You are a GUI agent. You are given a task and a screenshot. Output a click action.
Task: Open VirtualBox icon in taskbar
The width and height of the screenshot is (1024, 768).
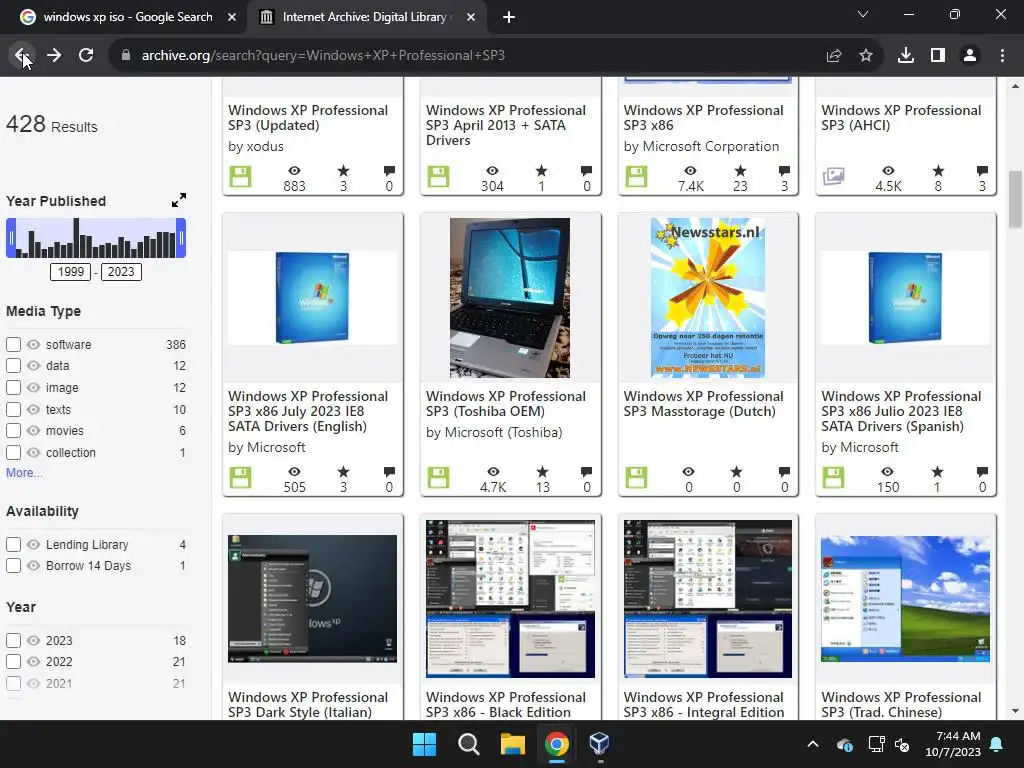[x=600, y=743]
